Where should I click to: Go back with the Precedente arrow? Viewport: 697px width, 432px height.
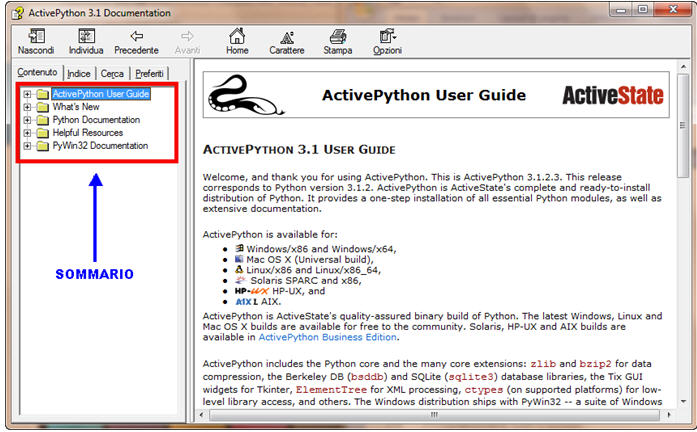pyautogui.click(x=136, y=36)
